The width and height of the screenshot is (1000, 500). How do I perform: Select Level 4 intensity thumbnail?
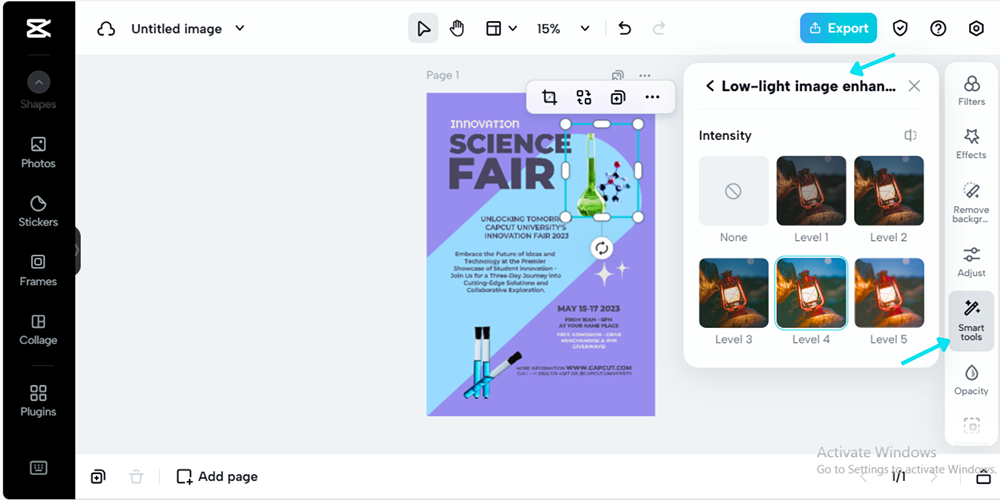point(811,293)
